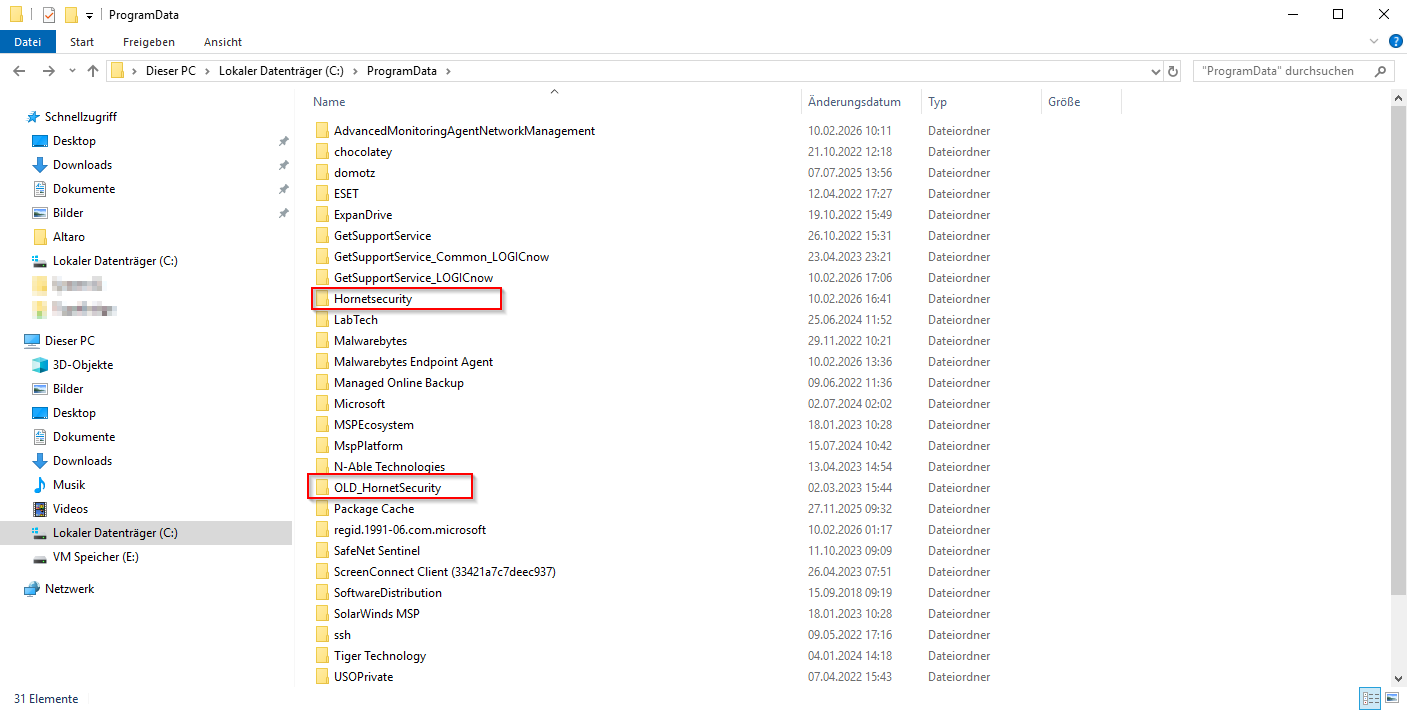
Task: Click the search magnifier icon
Action: click(x=1381, y=71)
